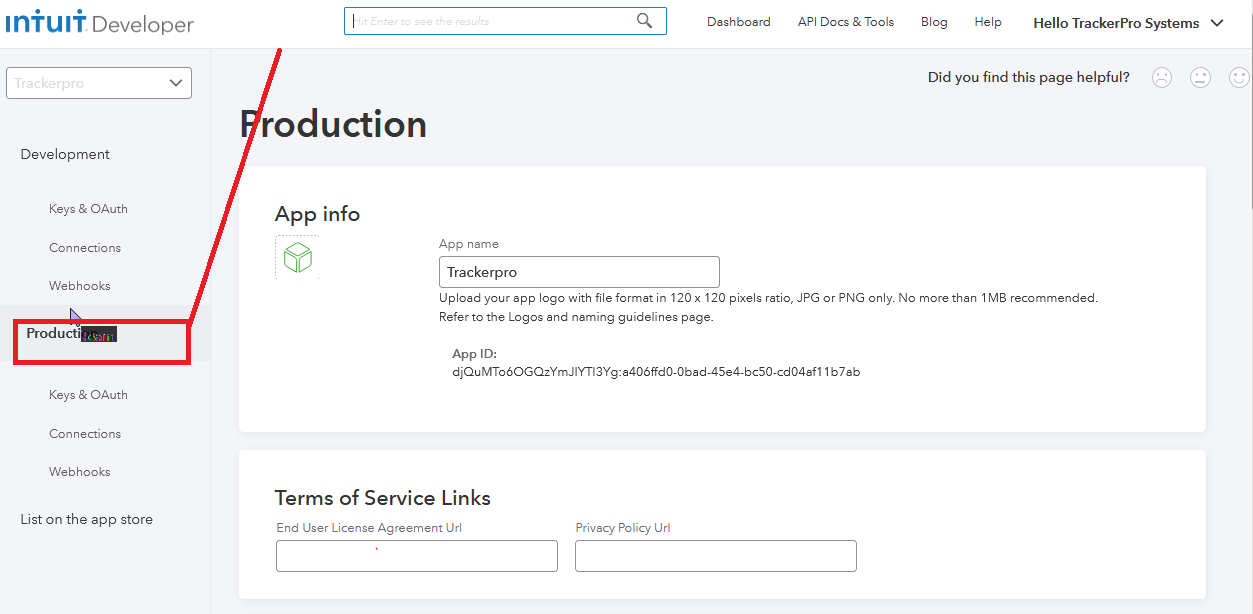The height and width of the screenshot is (614, 1253).
Task: Go to API Docs & Tools
Action: coord(845,22)
